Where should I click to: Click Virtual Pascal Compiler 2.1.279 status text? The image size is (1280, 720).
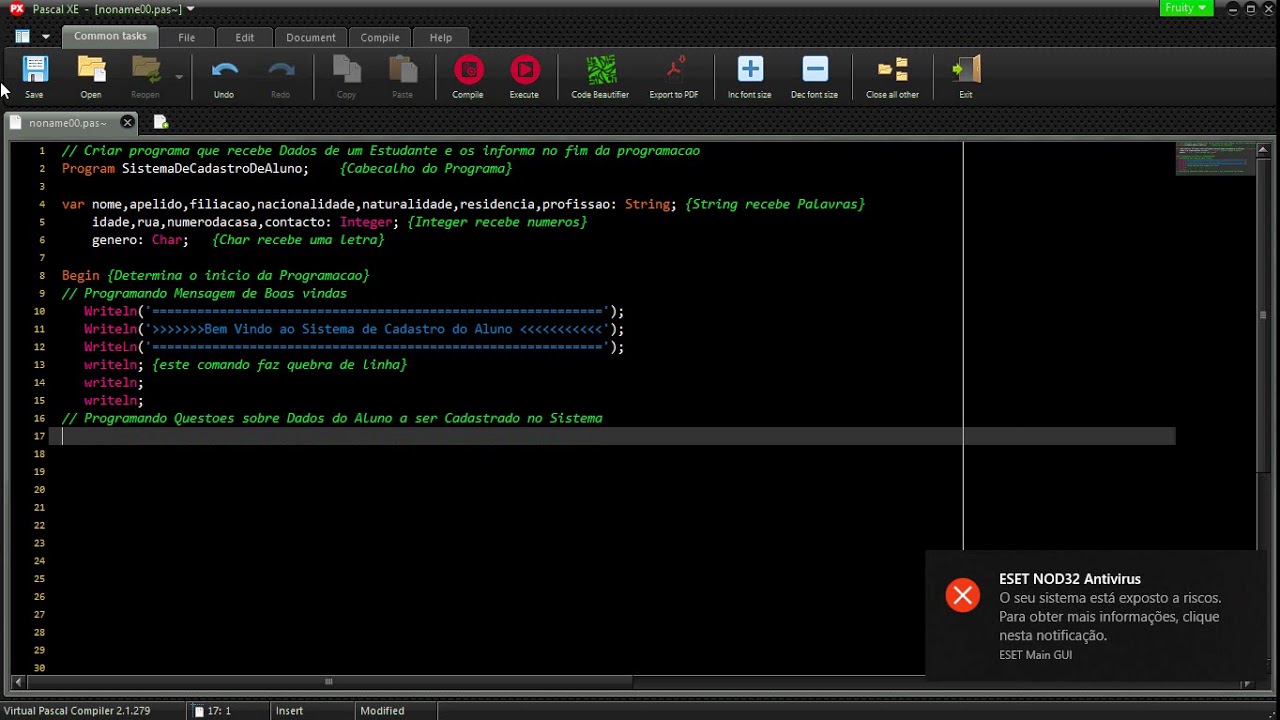77,711
